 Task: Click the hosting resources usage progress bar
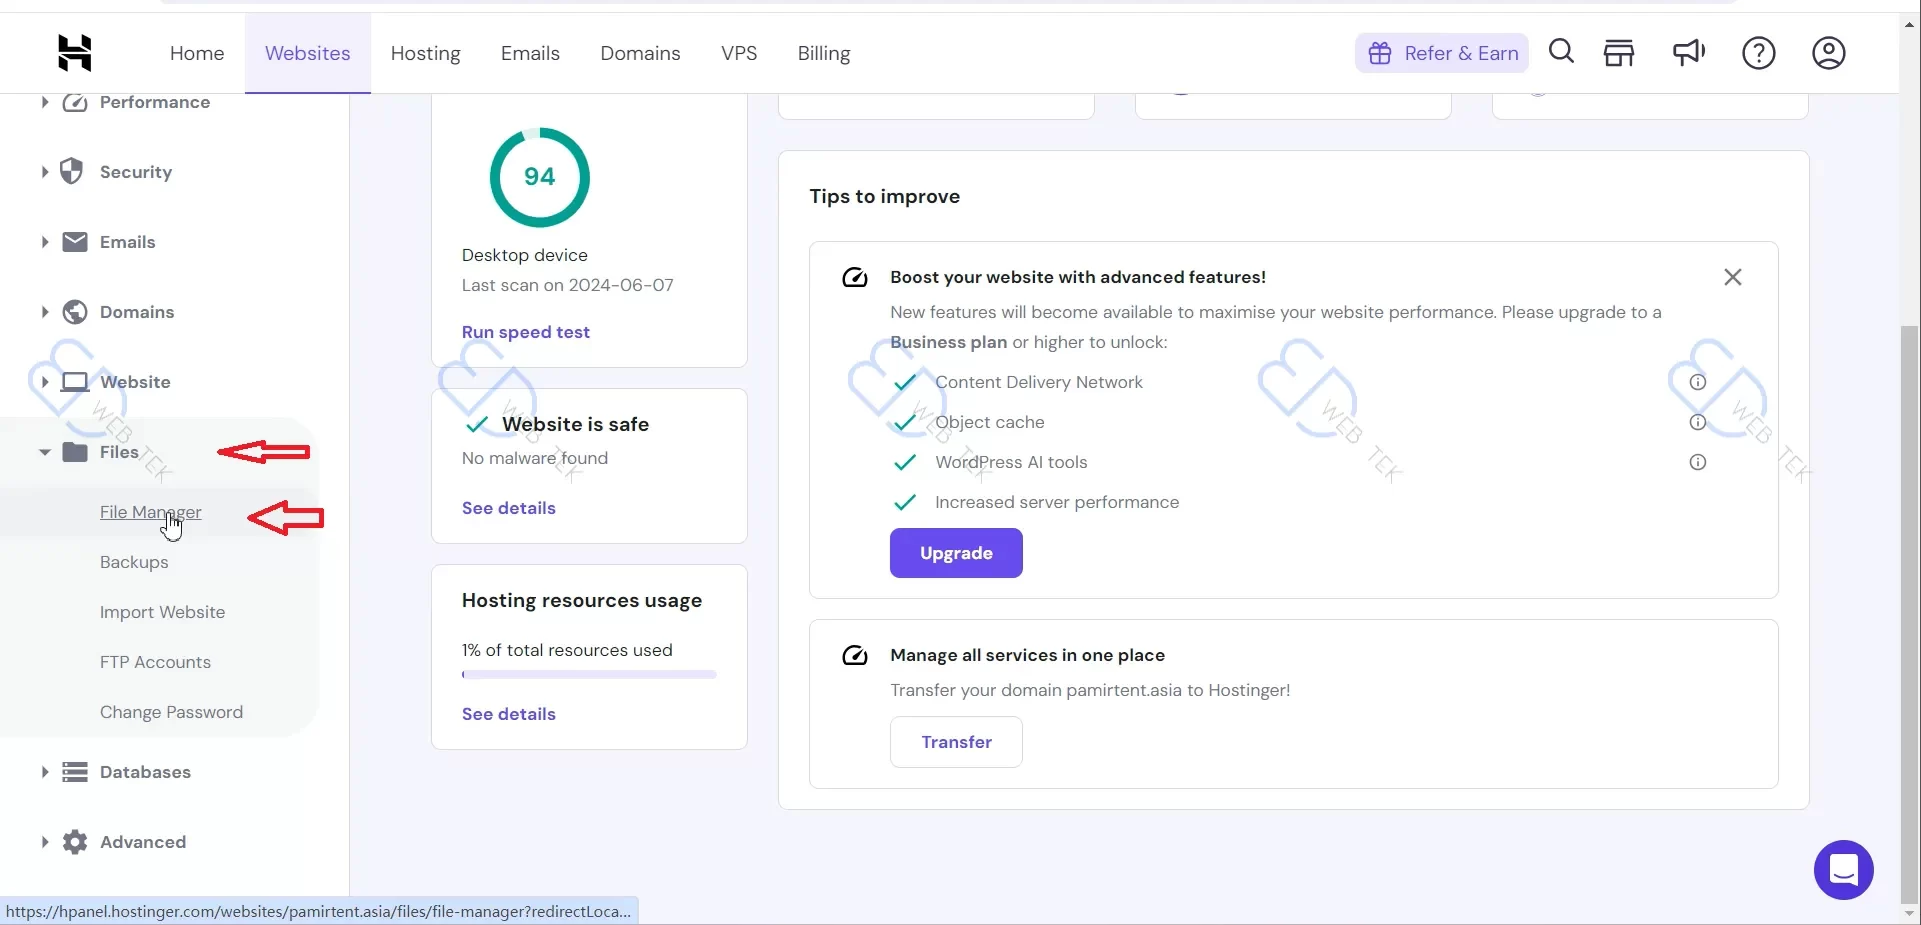pos(589,675)
